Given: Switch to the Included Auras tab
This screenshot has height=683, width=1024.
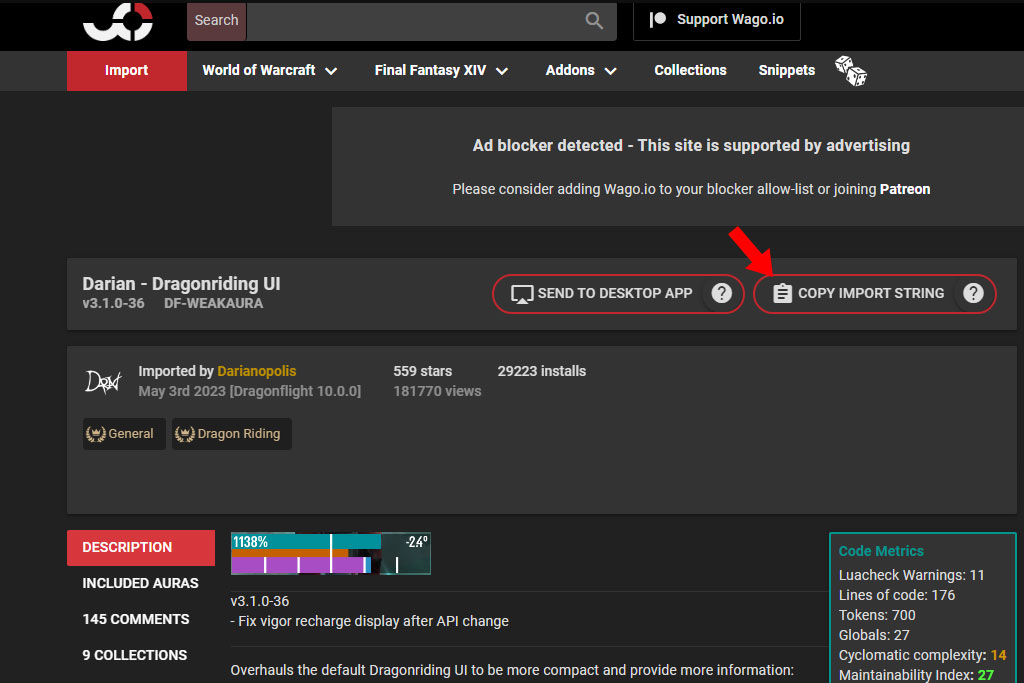Looking at the screenshot, I should point(140,583).
